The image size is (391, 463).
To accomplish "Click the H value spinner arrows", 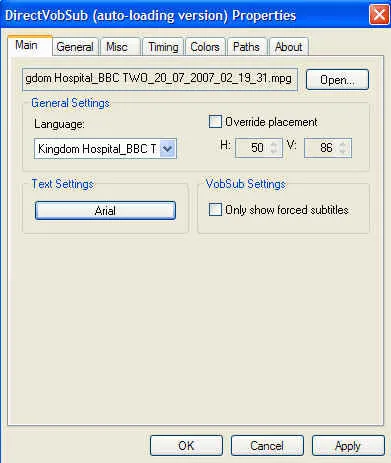I will [x=274, y=148].
